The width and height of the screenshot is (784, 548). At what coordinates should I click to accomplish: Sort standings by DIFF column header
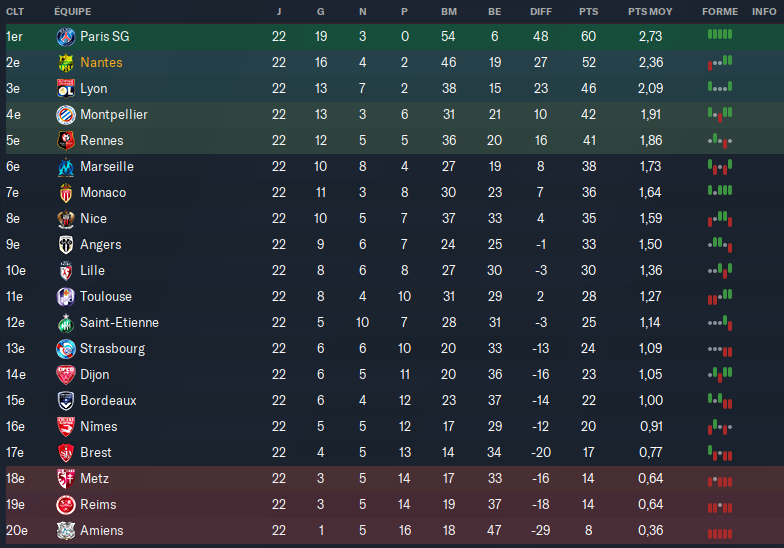click(x=540, y=12)
